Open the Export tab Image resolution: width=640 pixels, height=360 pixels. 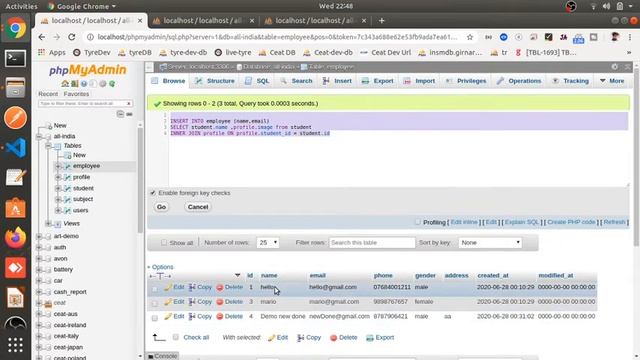[378, 81]
